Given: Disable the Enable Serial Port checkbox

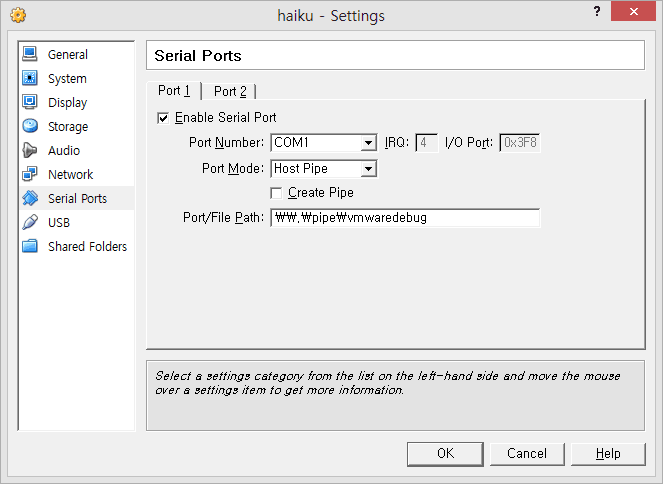Looking at the screenshot, I should [164, 118].
